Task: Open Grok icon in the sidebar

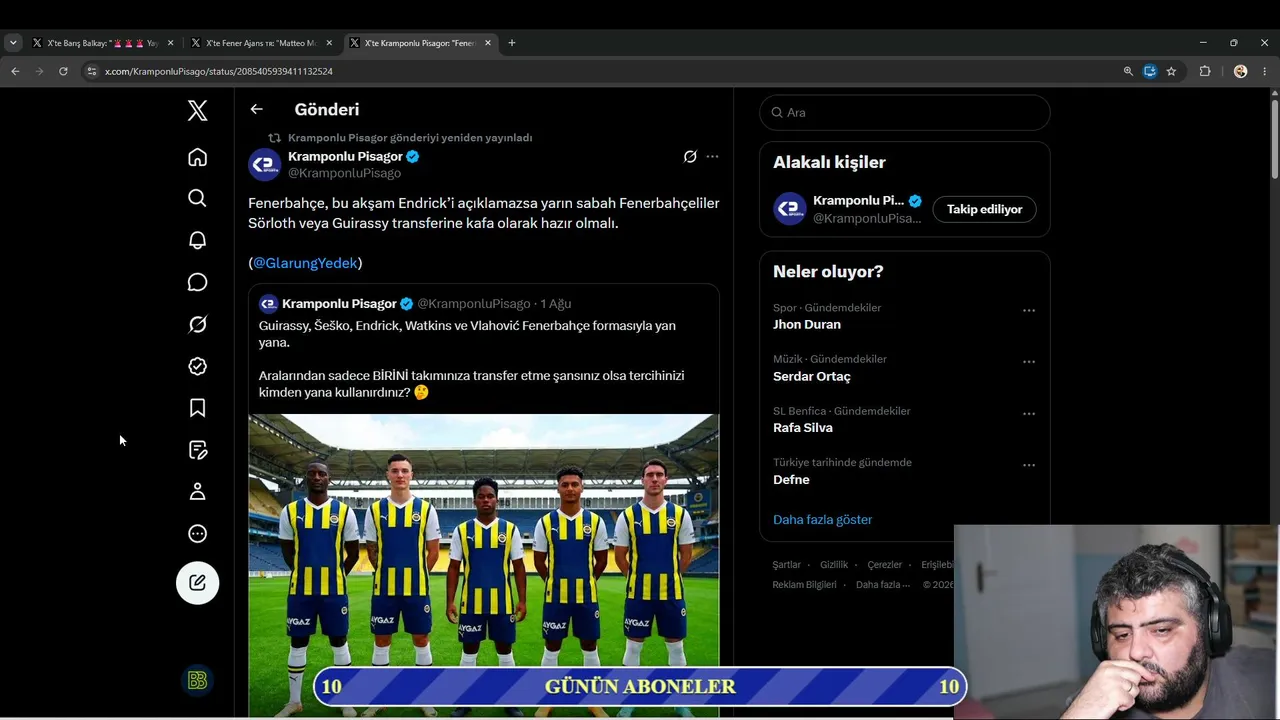Action: (x=198, y=324)
